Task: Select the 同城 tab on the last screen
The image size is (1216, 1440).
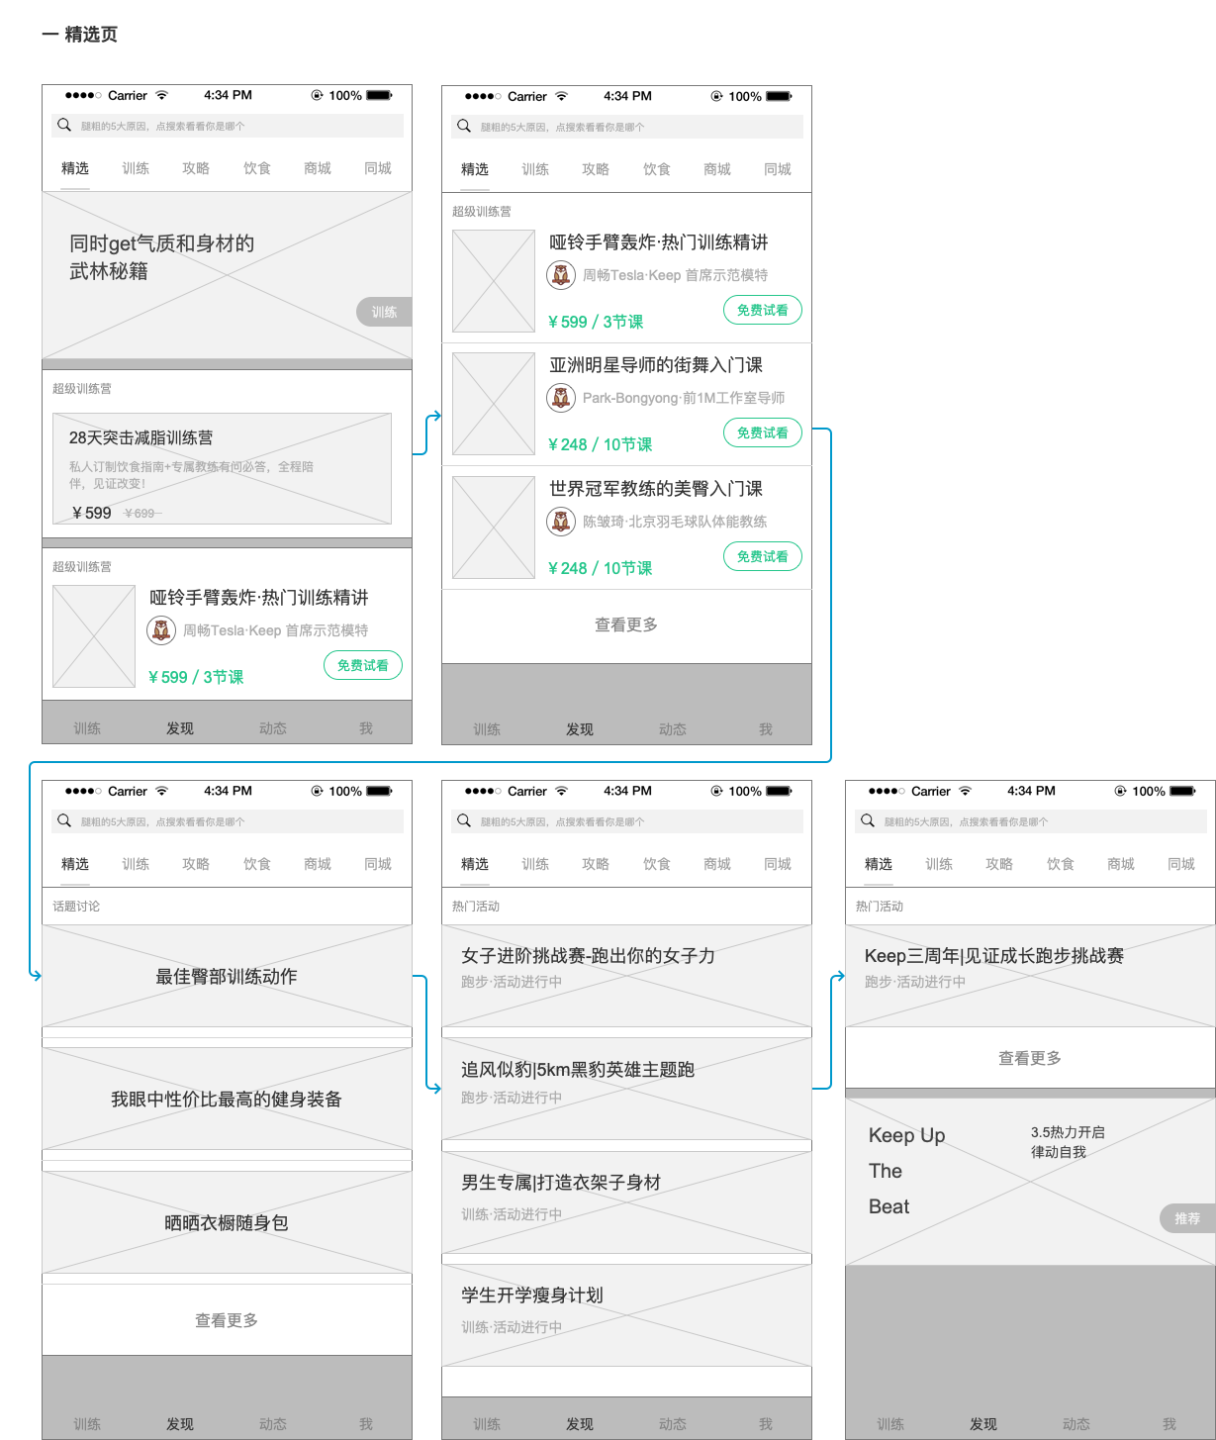Action: pyautogui.click(x=1183, y=864)
